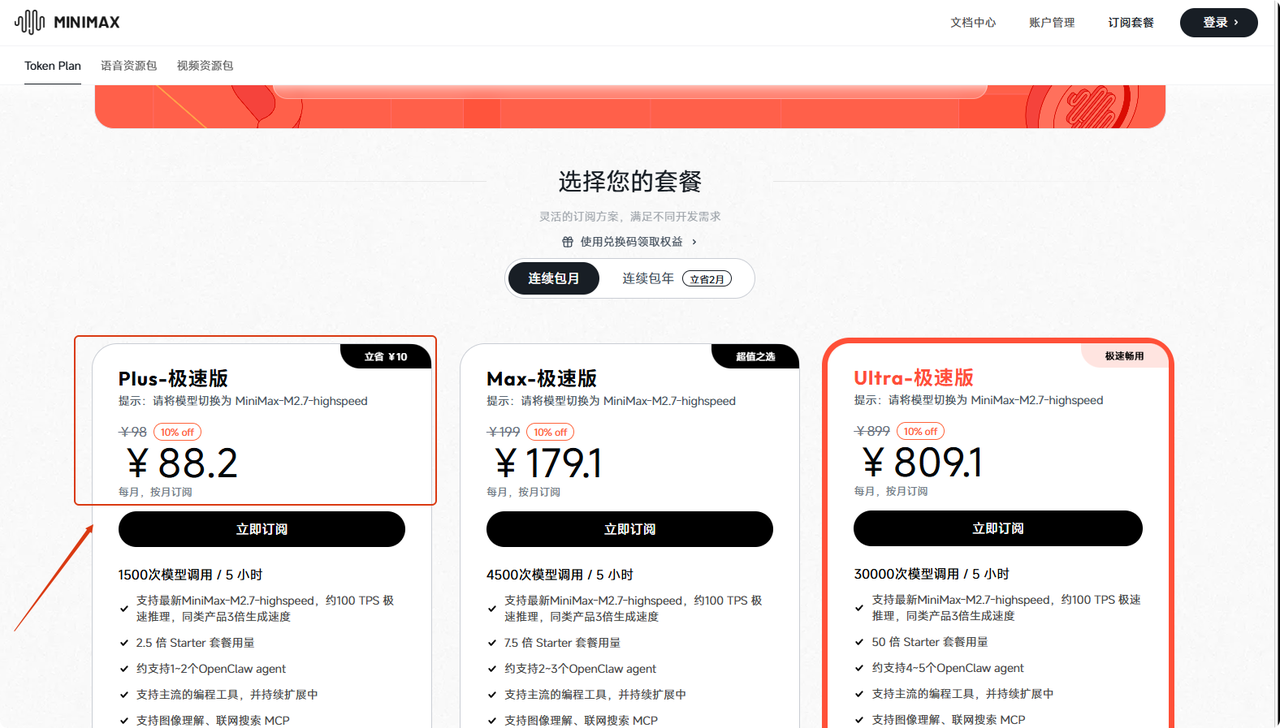1280x728 pixels.
Task: Click 约支持4~5个OpenClaw agent text
Action: [x=948, y=668]
